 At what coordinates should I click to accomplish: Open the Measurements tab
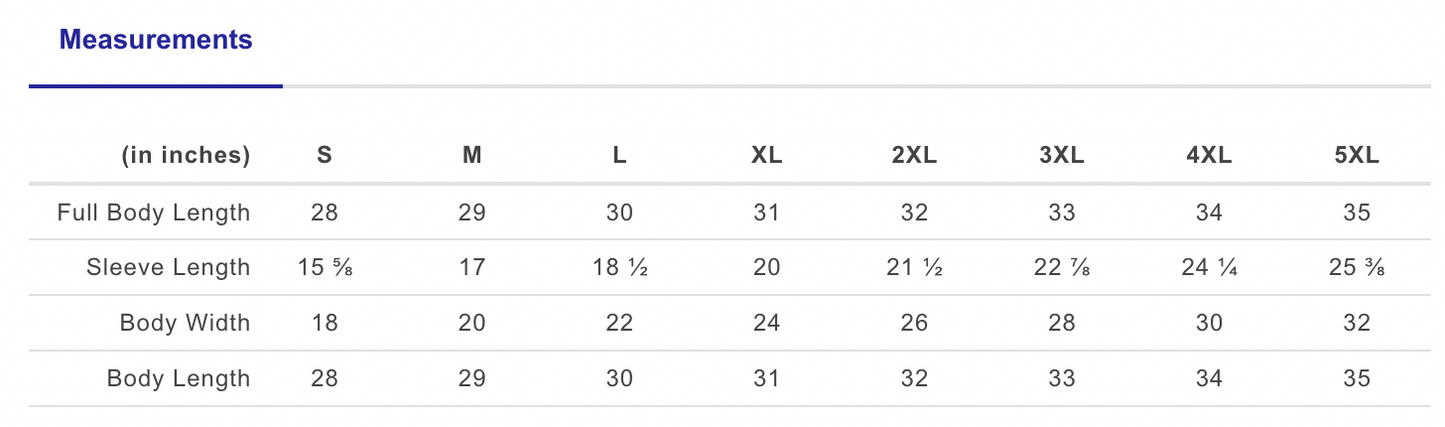pyautogui.click(x=156, y=41)
